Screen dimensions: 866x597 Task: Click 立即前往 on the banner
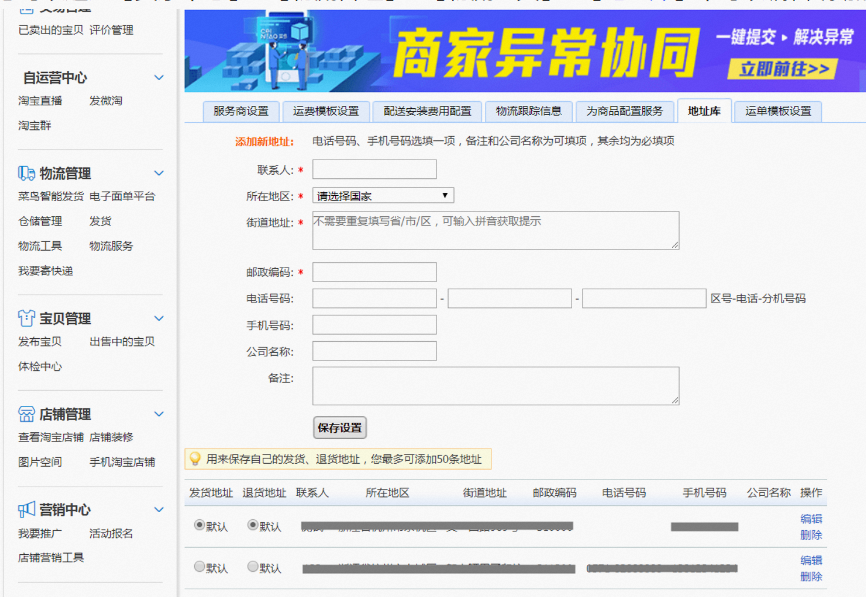click(x=783, y=69)
